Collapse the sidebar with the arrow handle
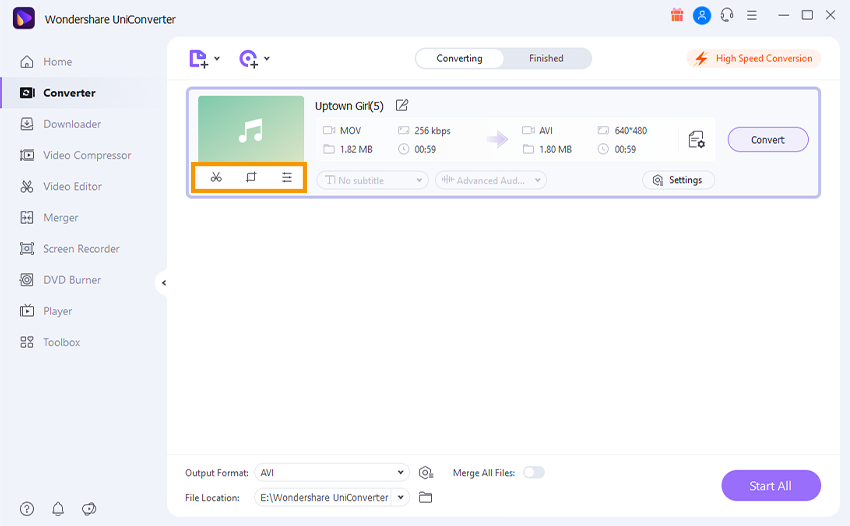 (x=163, y=283)
